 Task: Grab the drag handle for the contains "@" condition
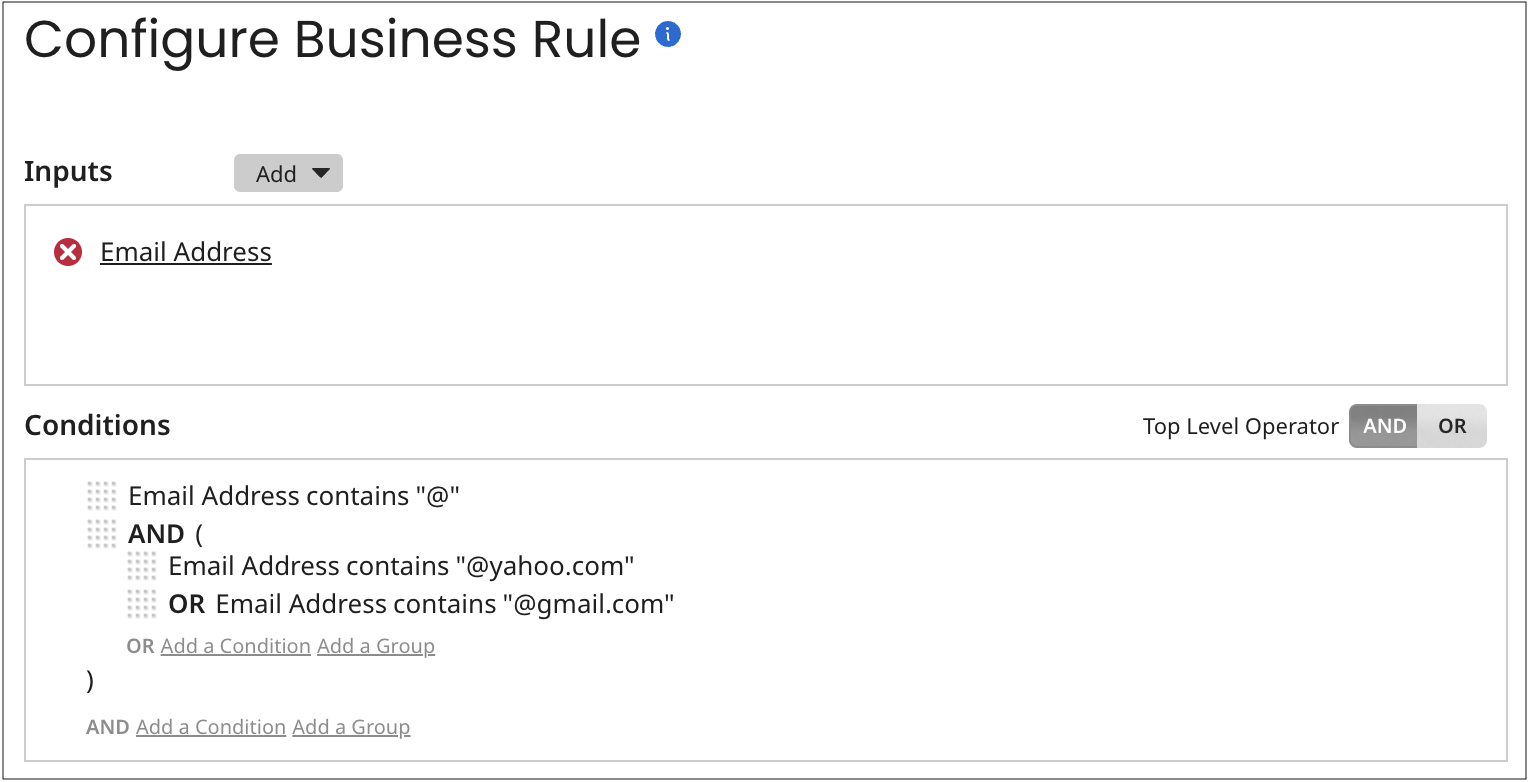point(102,496)
